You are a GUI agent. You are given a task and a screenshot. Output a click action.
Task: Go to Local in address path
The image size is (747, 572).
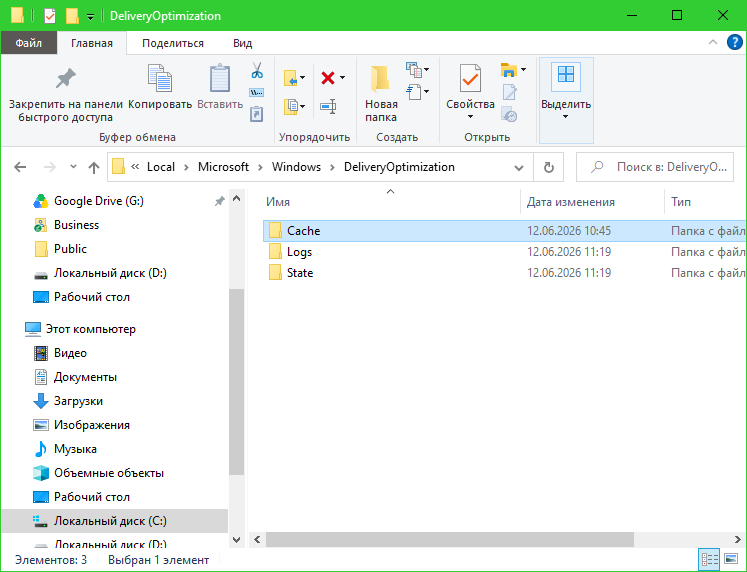click(x=161, y=167)
